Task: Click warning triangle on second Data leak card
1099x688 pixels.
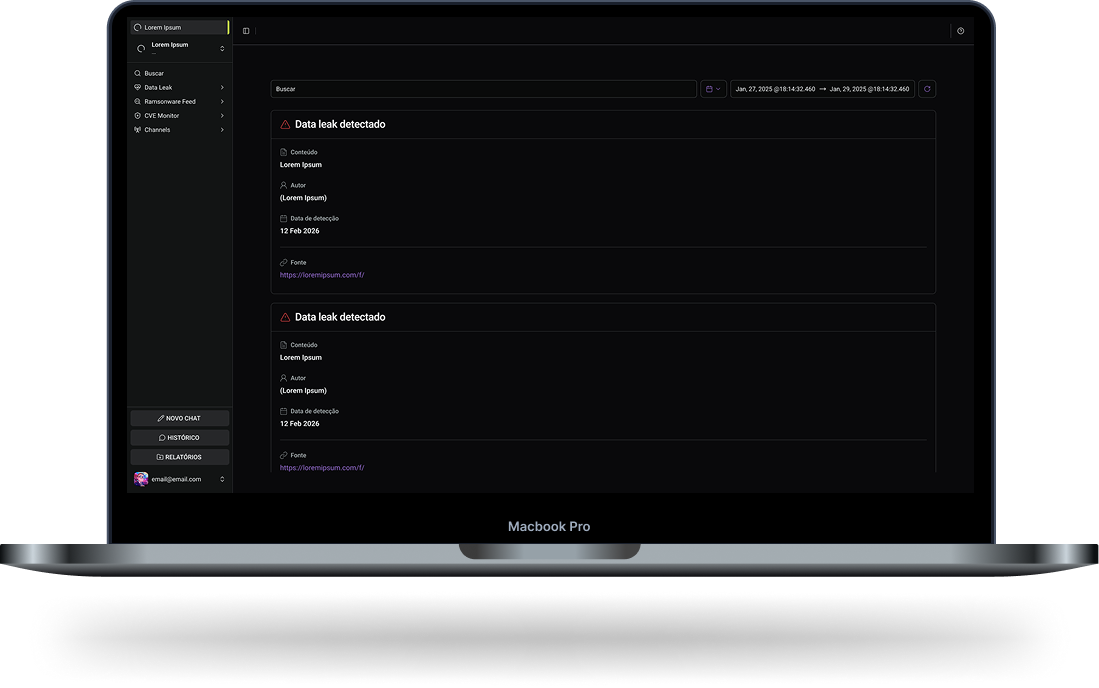Action: pyautogui.click(x=285, y=317)
